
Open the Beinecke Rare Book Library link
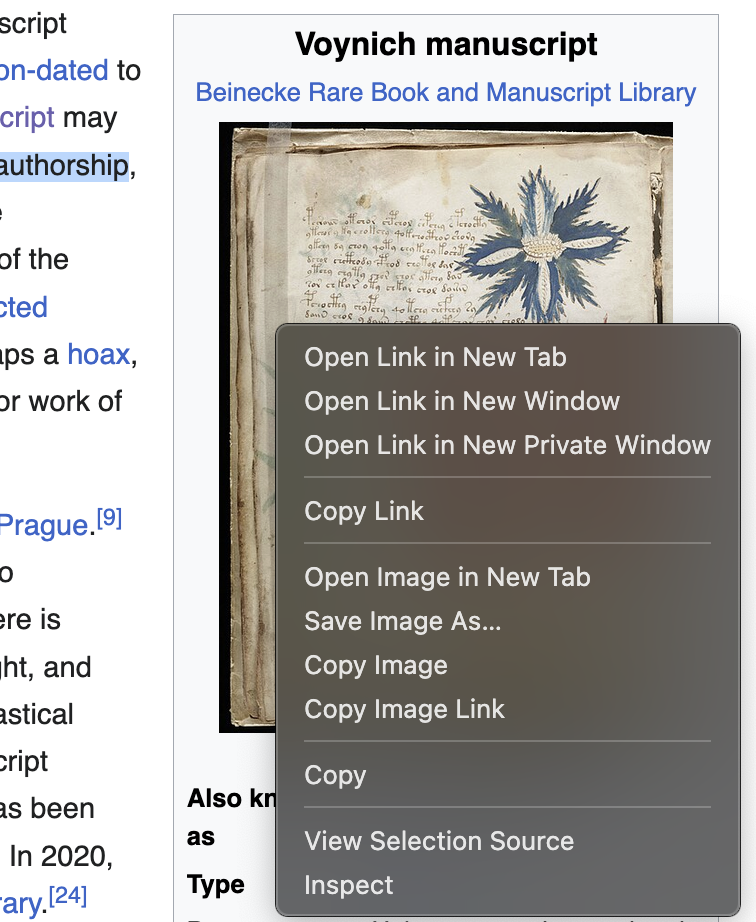tap(446, 92)
